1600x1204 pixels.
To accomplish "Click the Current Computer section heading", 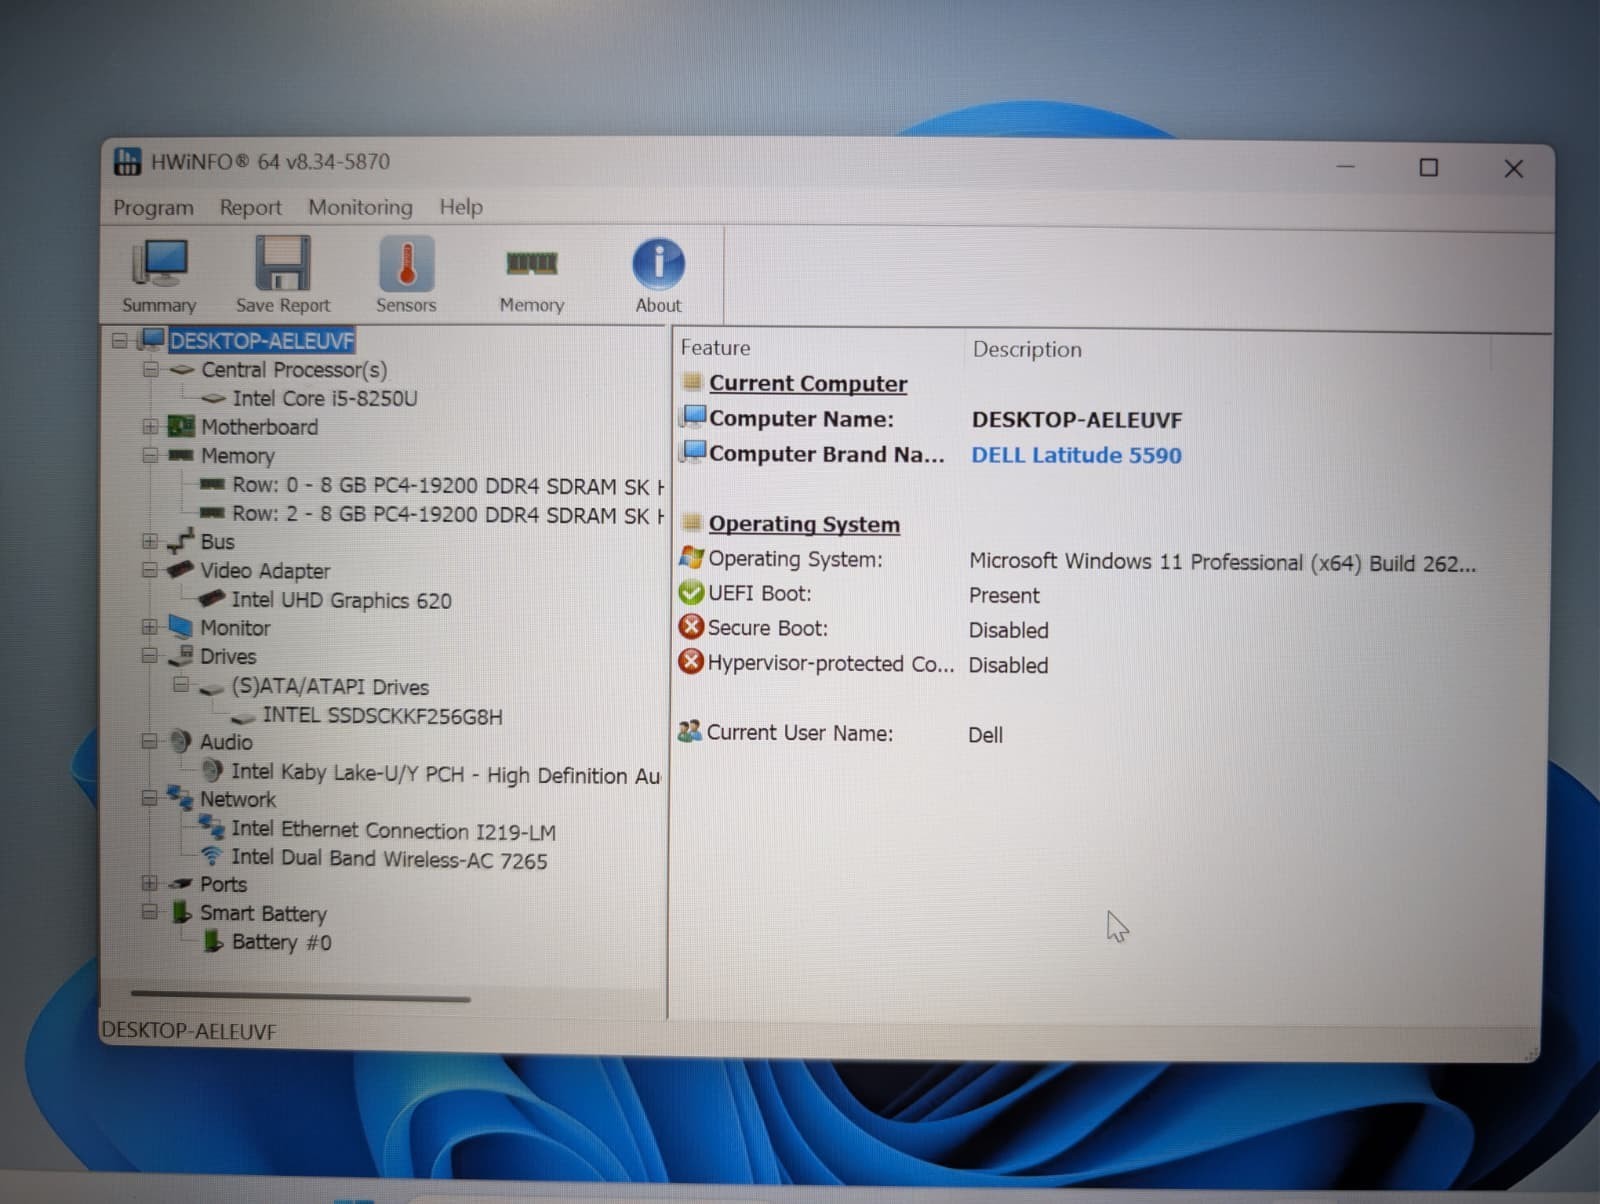I will [808, 383].
